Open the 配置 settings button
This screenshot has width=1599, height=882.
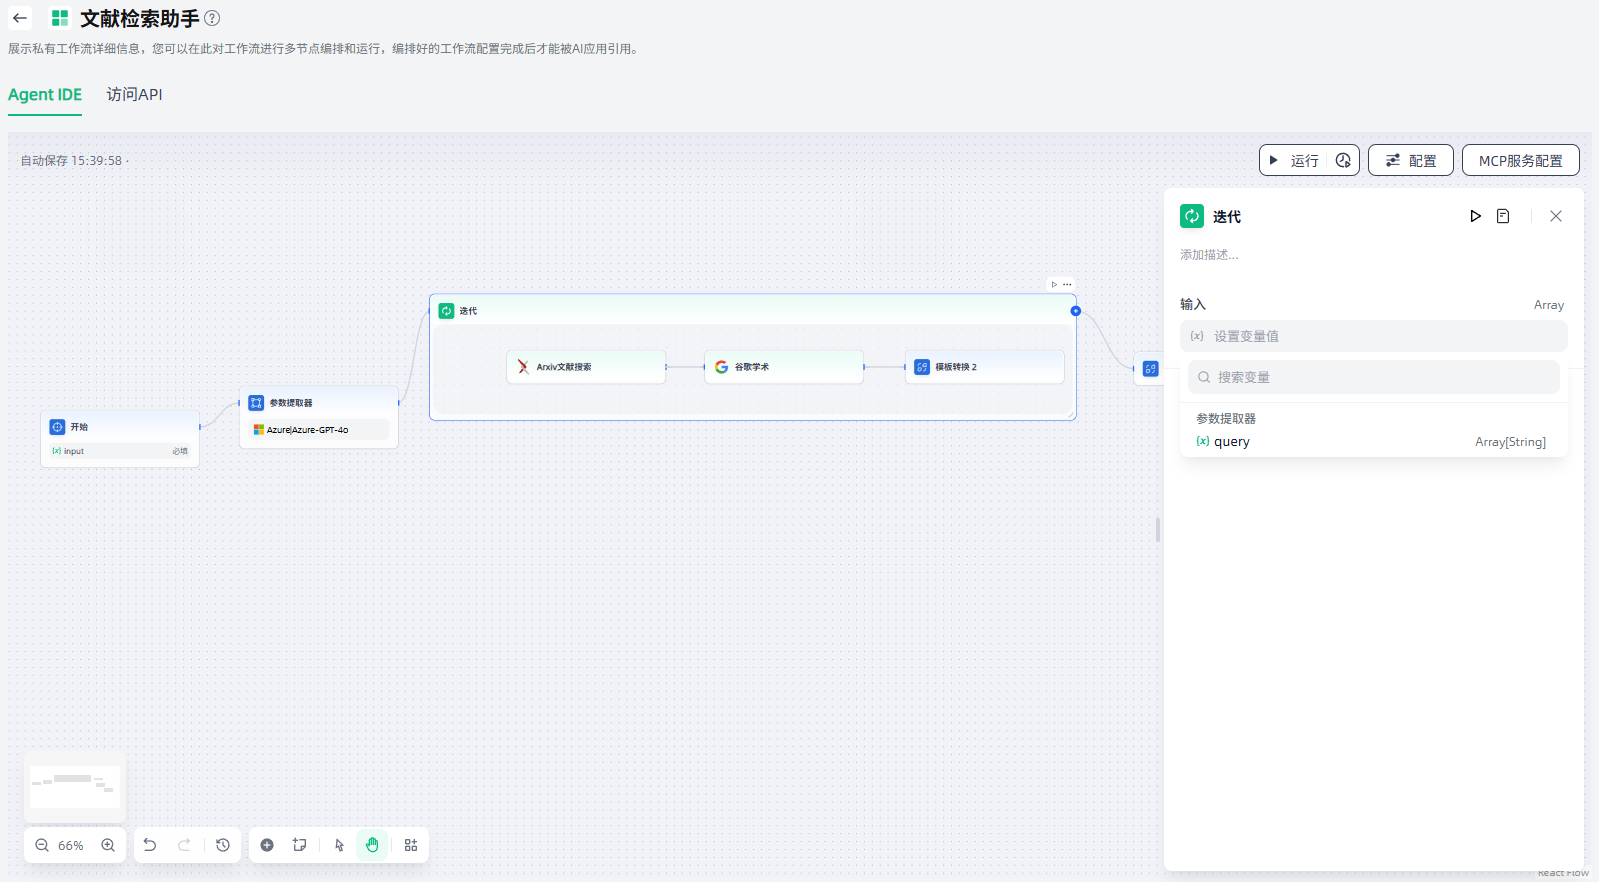(1410, 160)
